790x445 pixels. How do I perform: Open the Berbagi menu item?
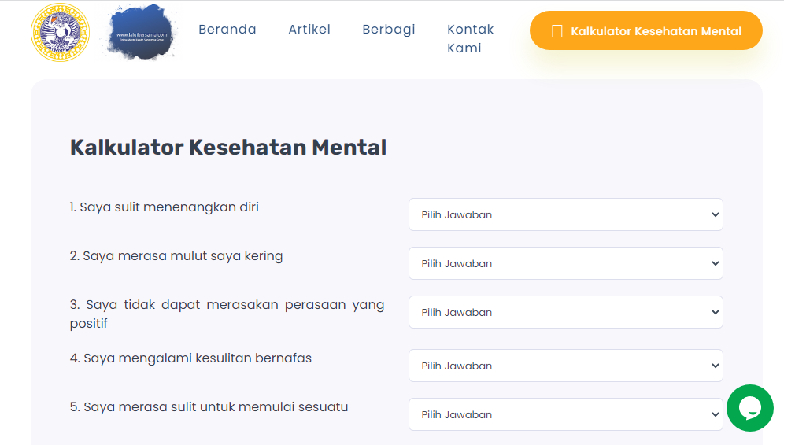coord(388,30)
